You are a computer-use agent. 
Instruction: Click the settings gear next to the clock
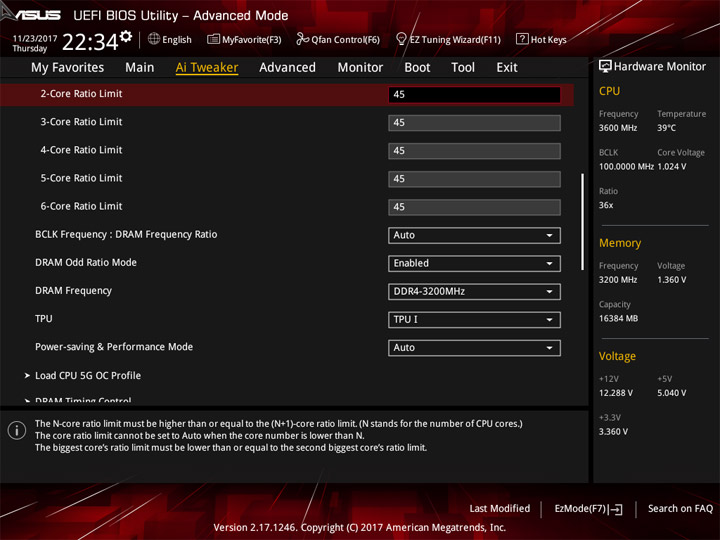(126, 37)
